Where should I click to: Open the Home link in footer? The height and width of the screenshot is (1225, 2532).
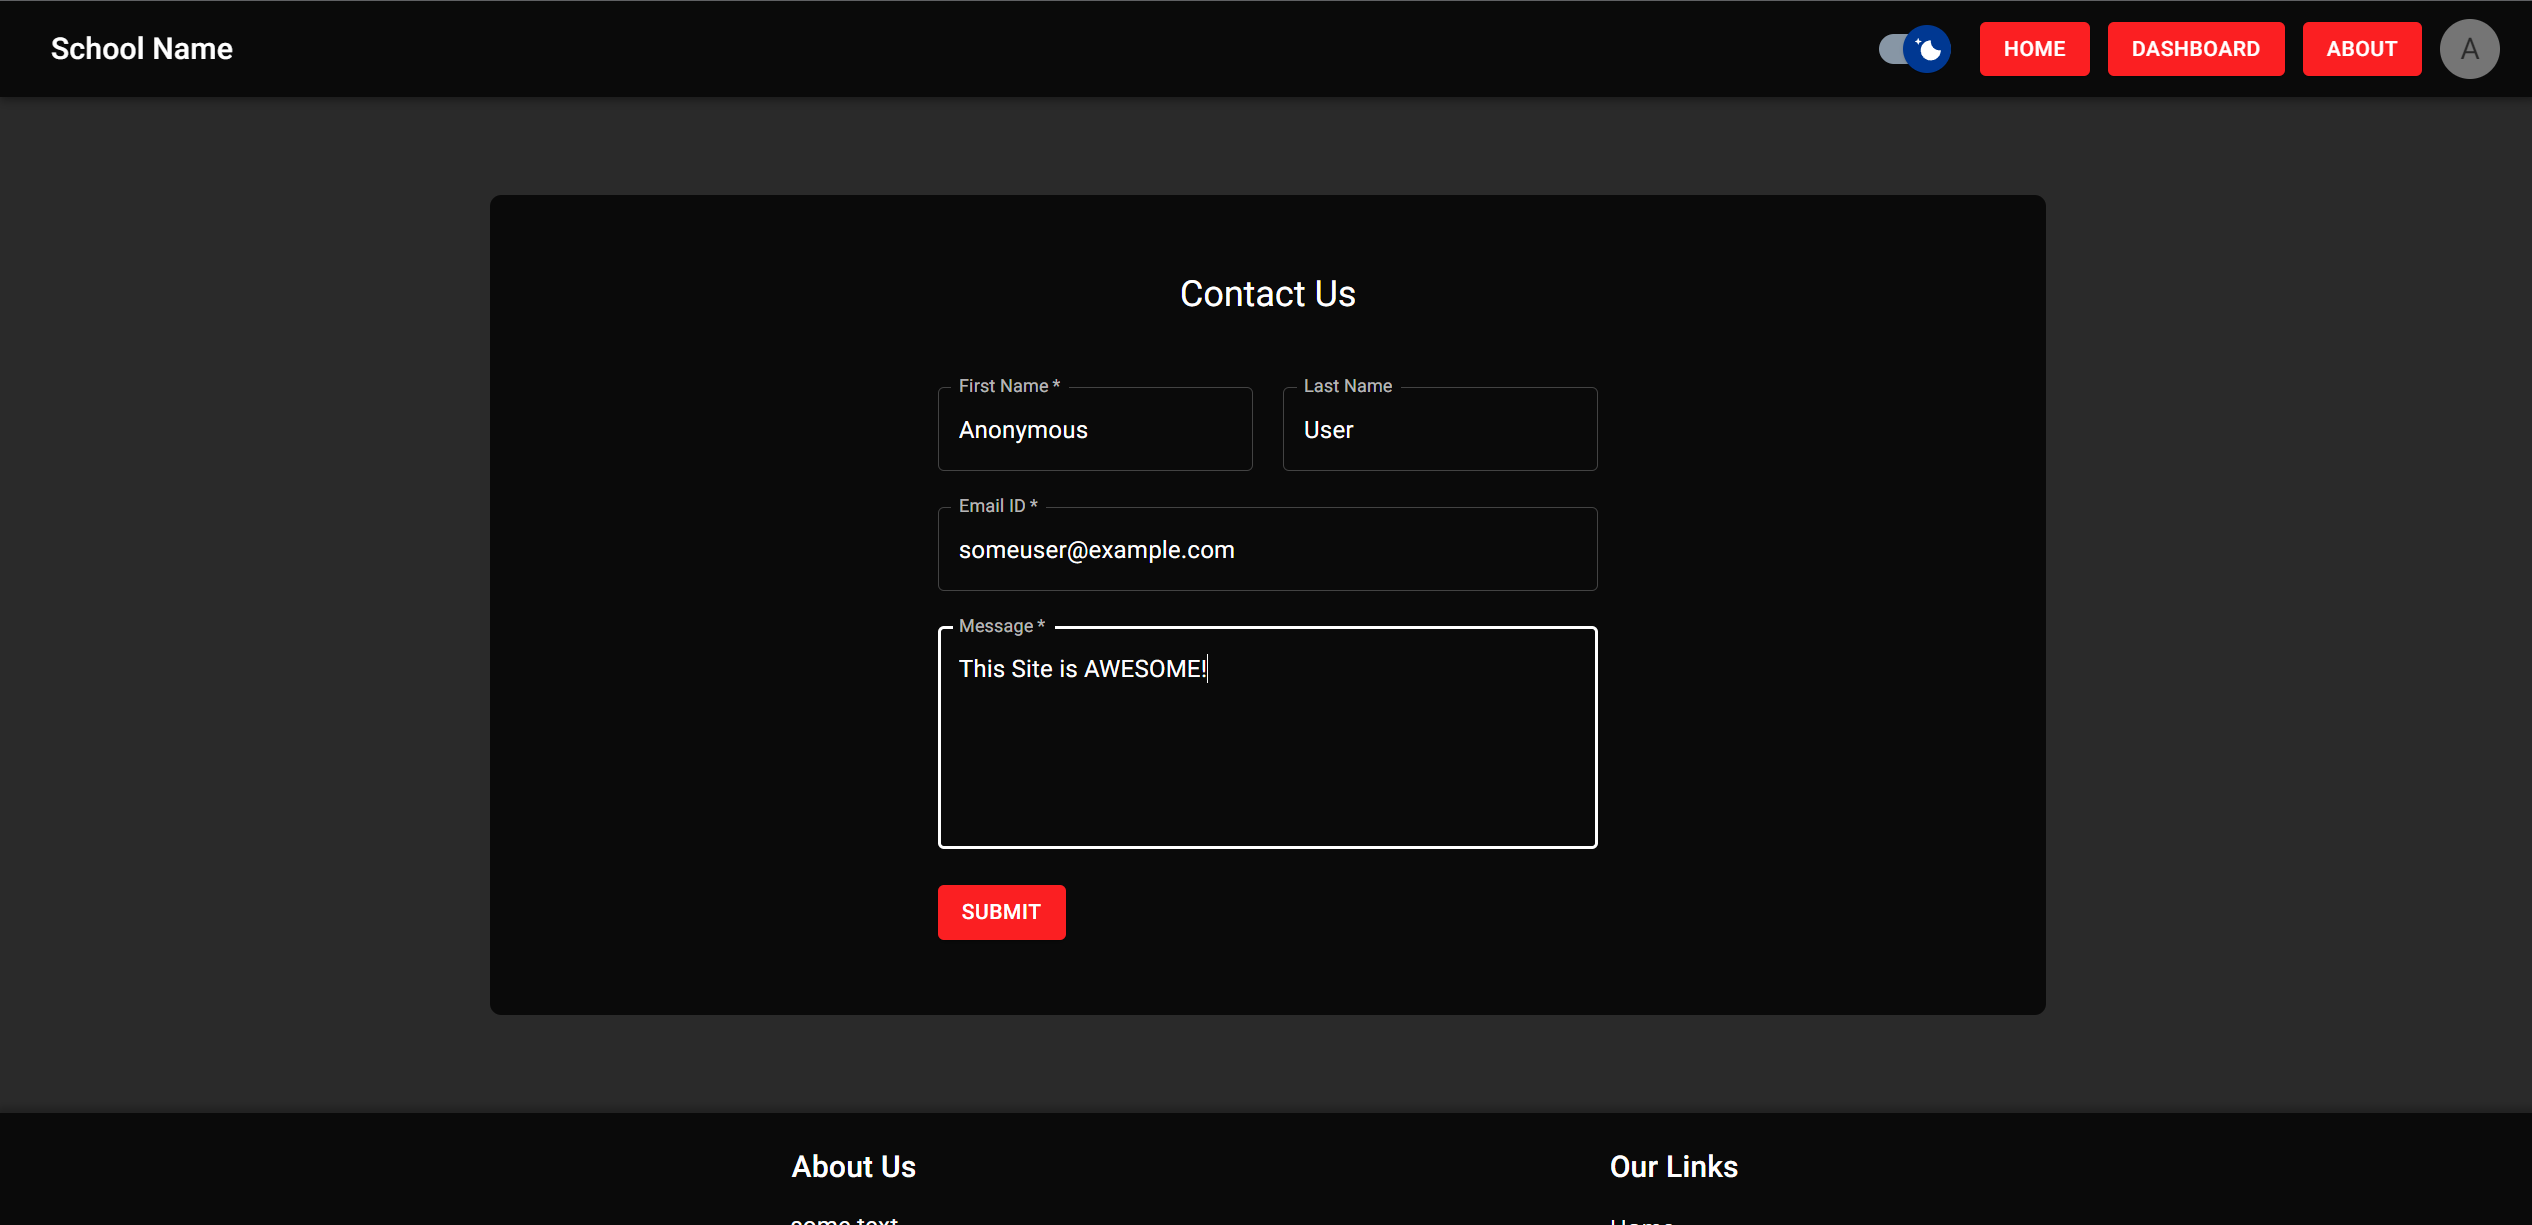1641,1220
